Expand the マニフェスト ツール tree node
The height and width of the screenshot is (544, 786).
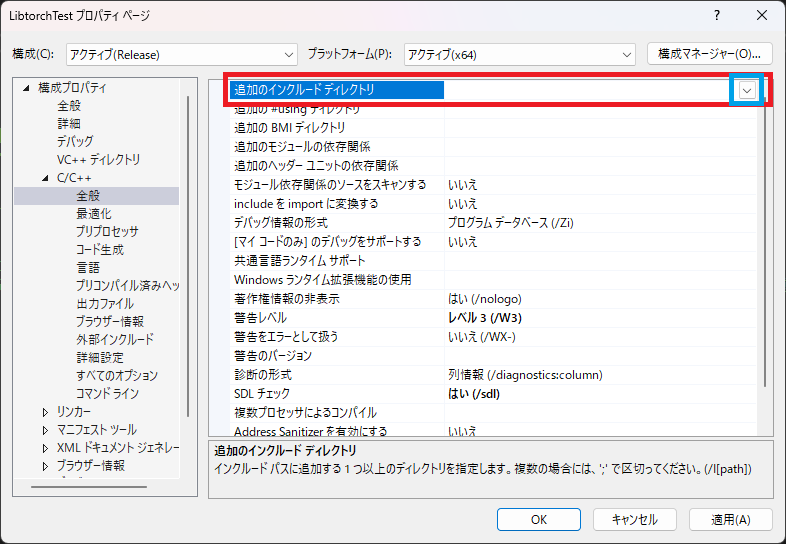46,430
